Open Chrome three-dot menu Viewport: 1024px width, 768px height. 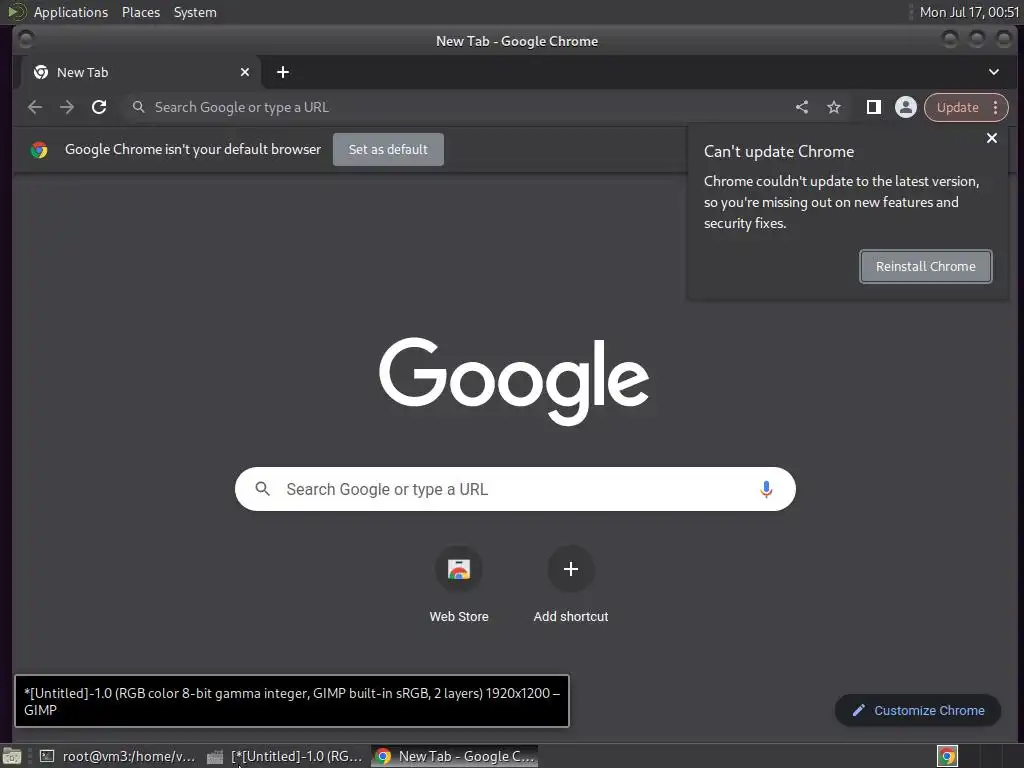995,107
